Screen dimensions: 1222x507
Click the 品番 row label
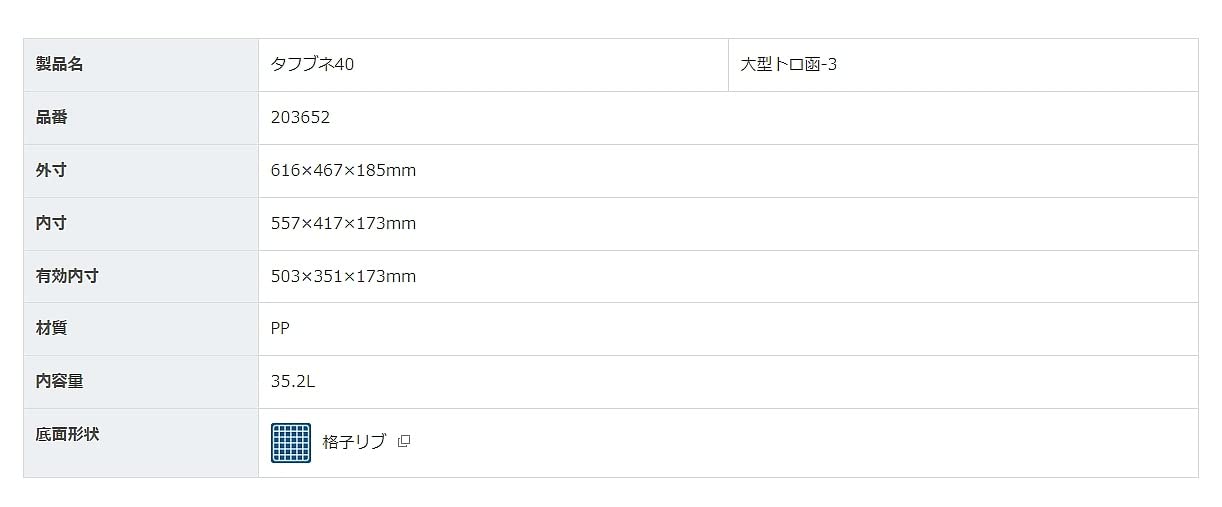pos(52,118)
